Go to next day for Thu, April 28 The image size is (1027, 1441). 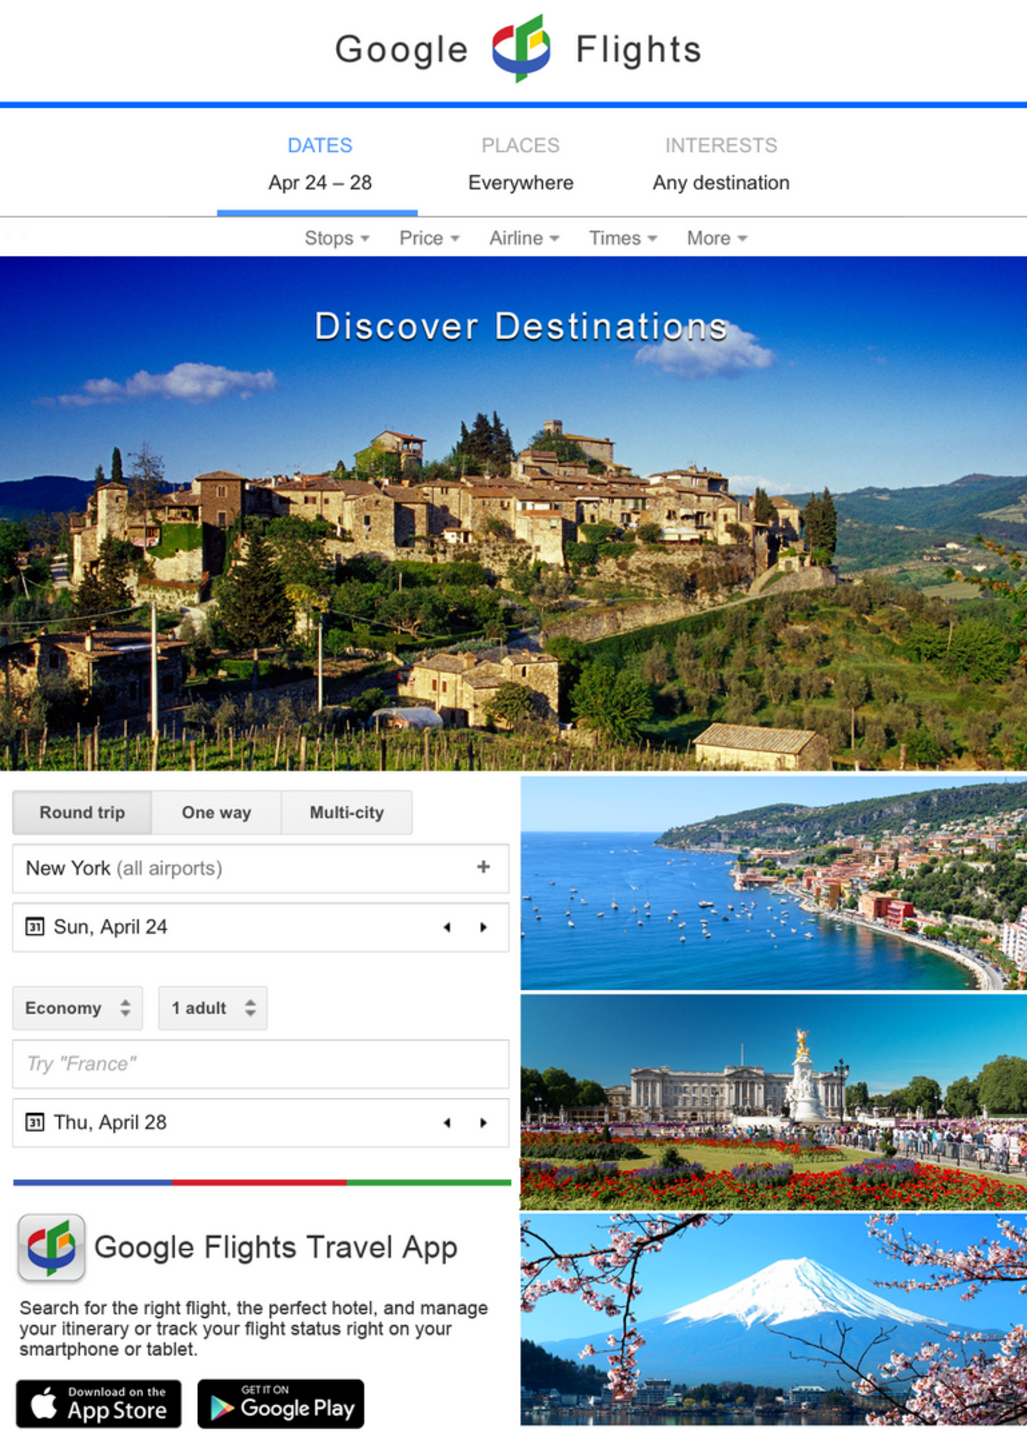click(483, 1122)
